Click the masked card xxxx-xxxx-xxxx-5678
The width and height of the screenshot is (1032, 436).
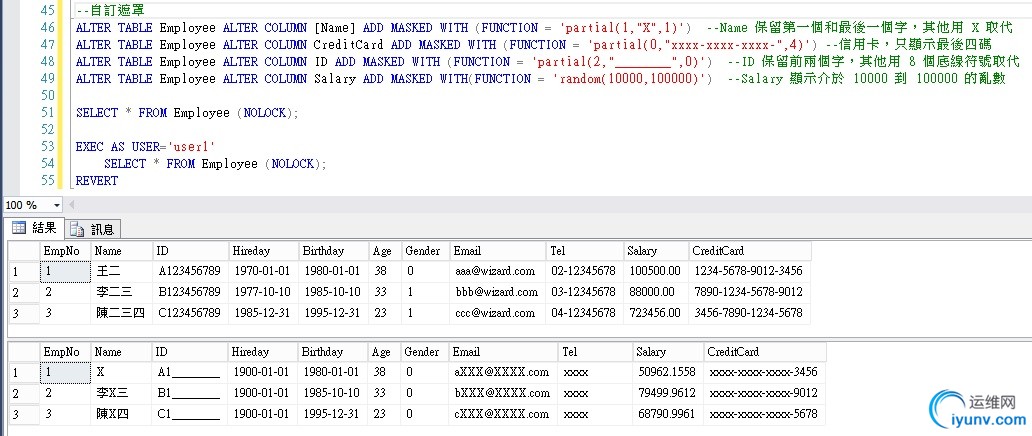pyautogui.click(x=764, y=414)
